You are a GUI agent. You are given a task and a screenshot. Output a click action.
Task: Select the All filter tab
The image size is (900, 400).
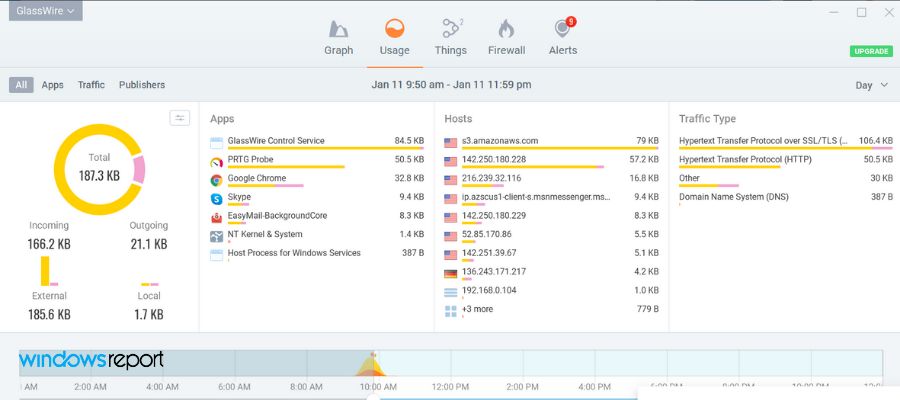(21, 85)
